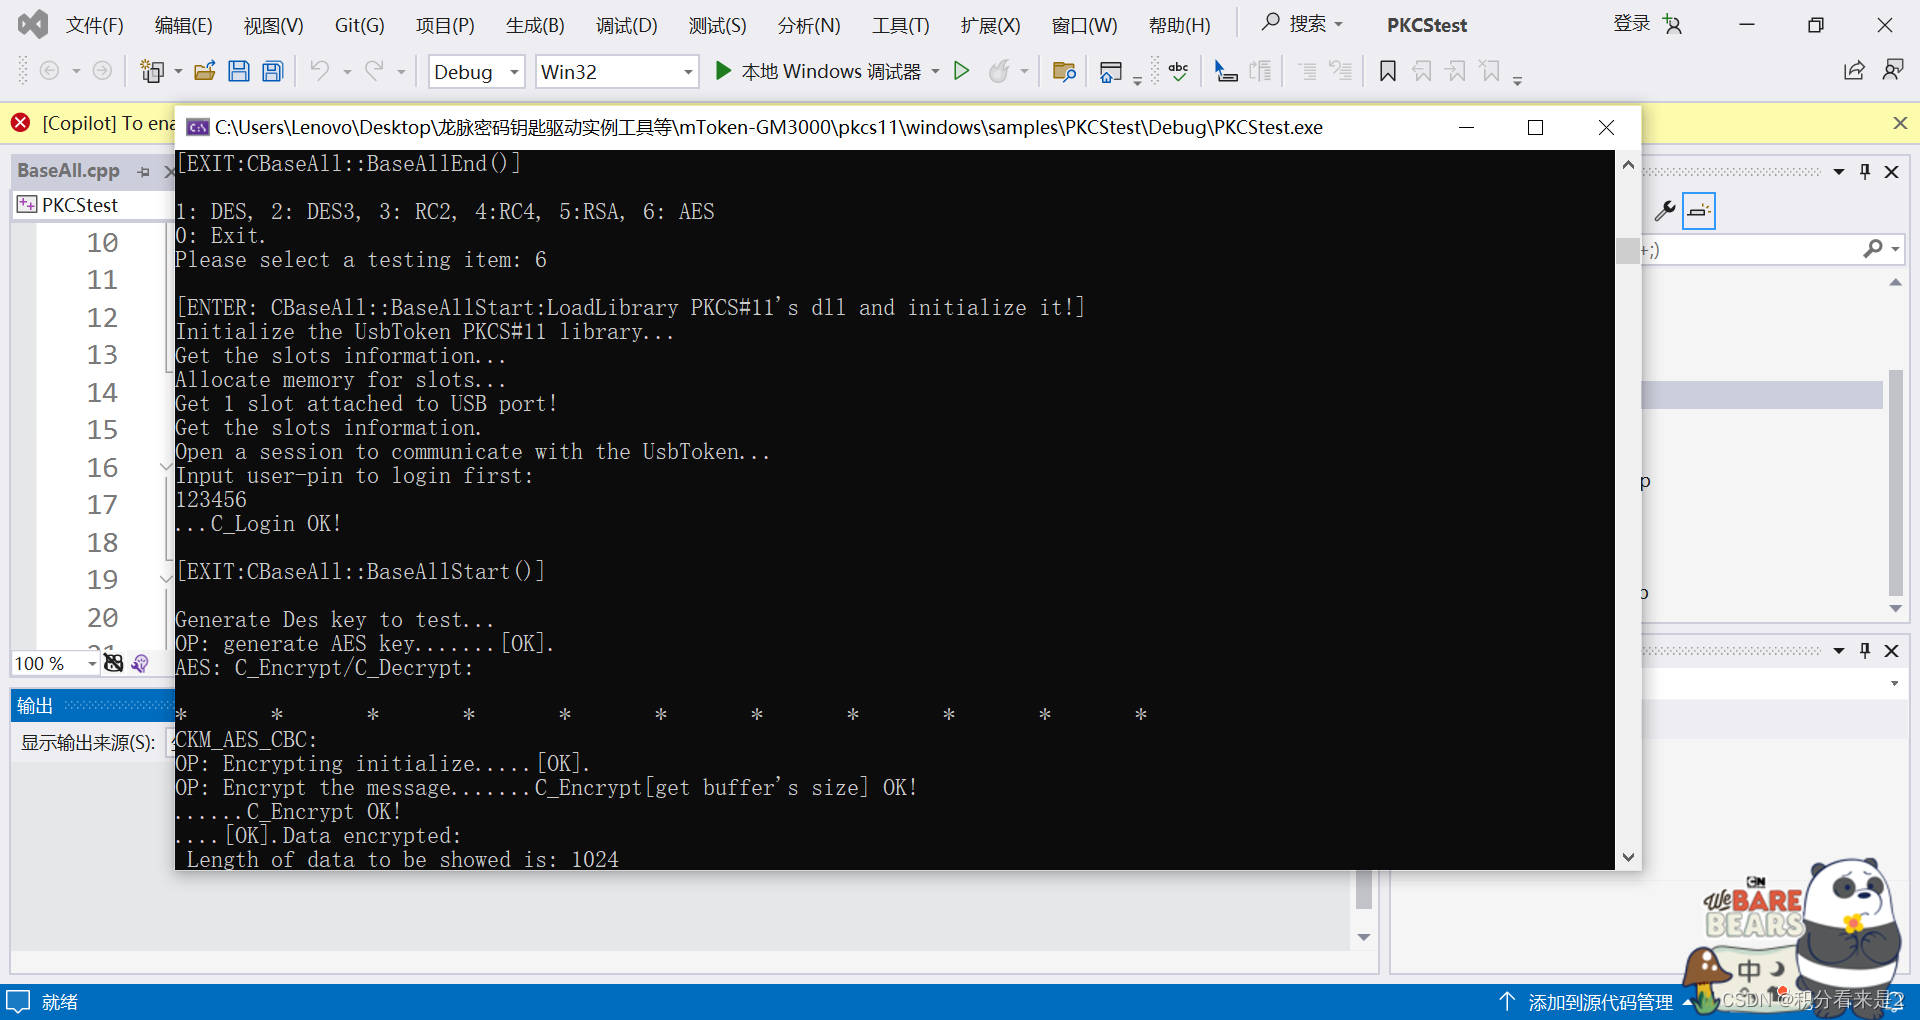Open the lower right panel window options arrow
Viewport: 1920px width, 1020px height.
pyautogui.click(x=1839, y=651)
